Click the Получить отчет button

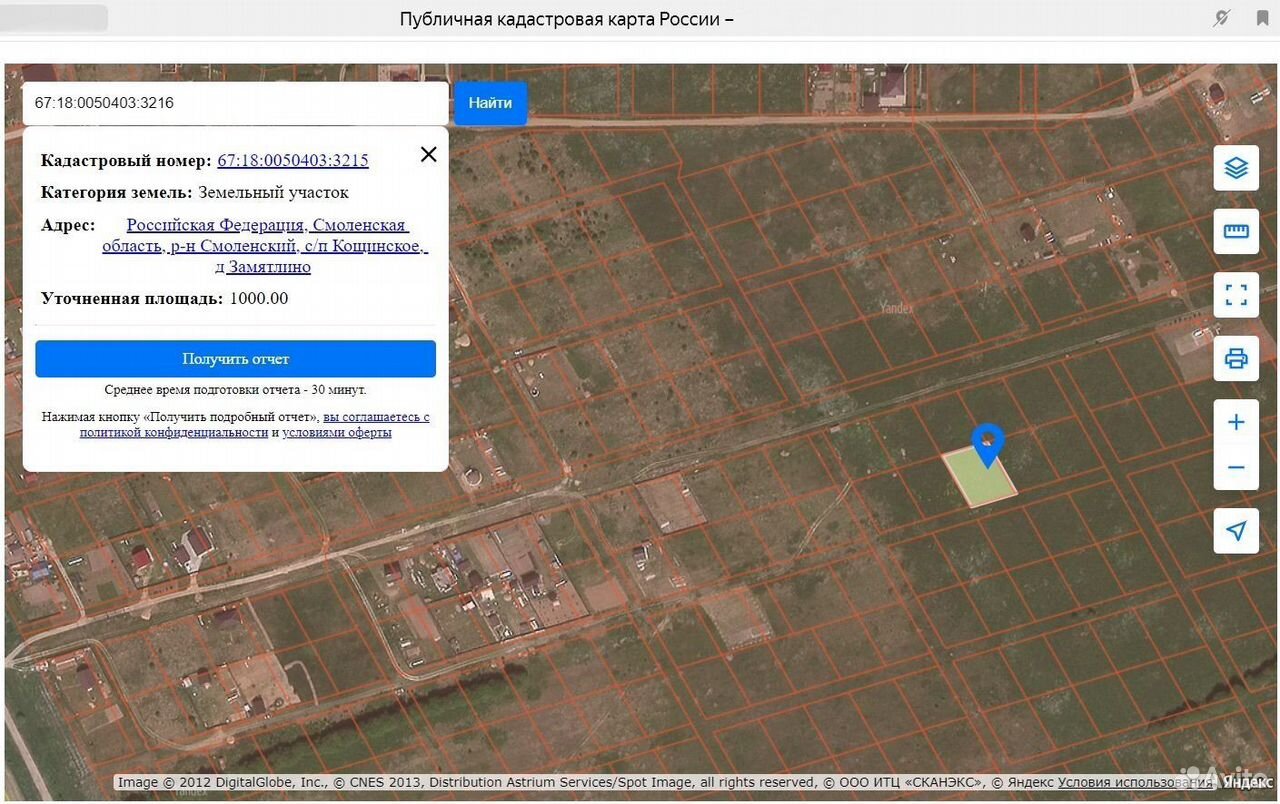(x=235, y=359)
